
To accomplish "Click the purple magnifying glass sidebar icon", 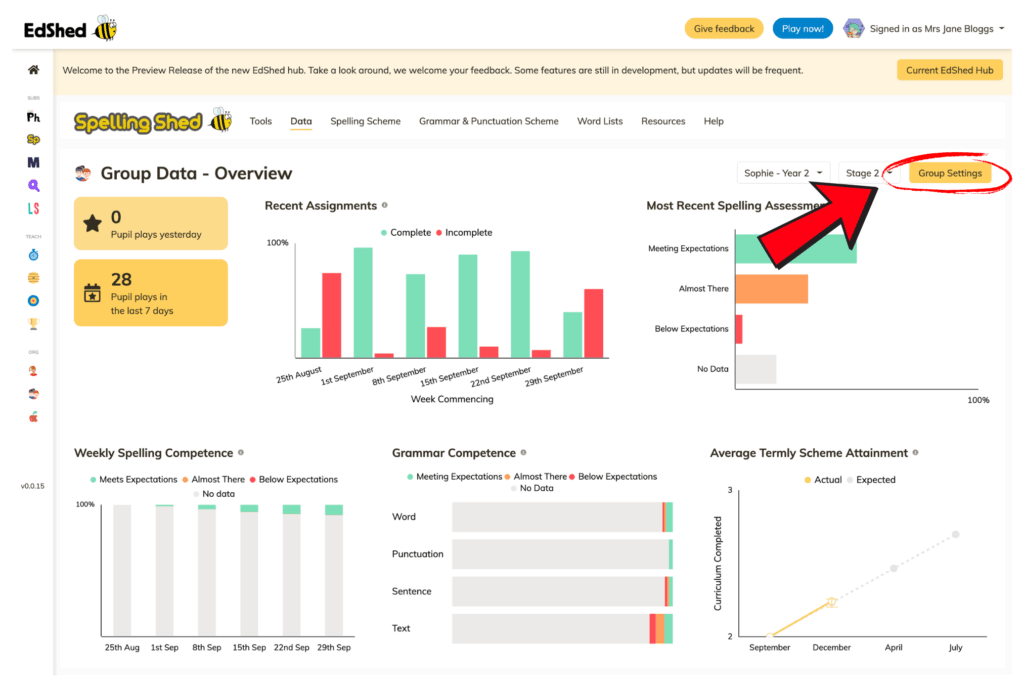I will 33,185.
